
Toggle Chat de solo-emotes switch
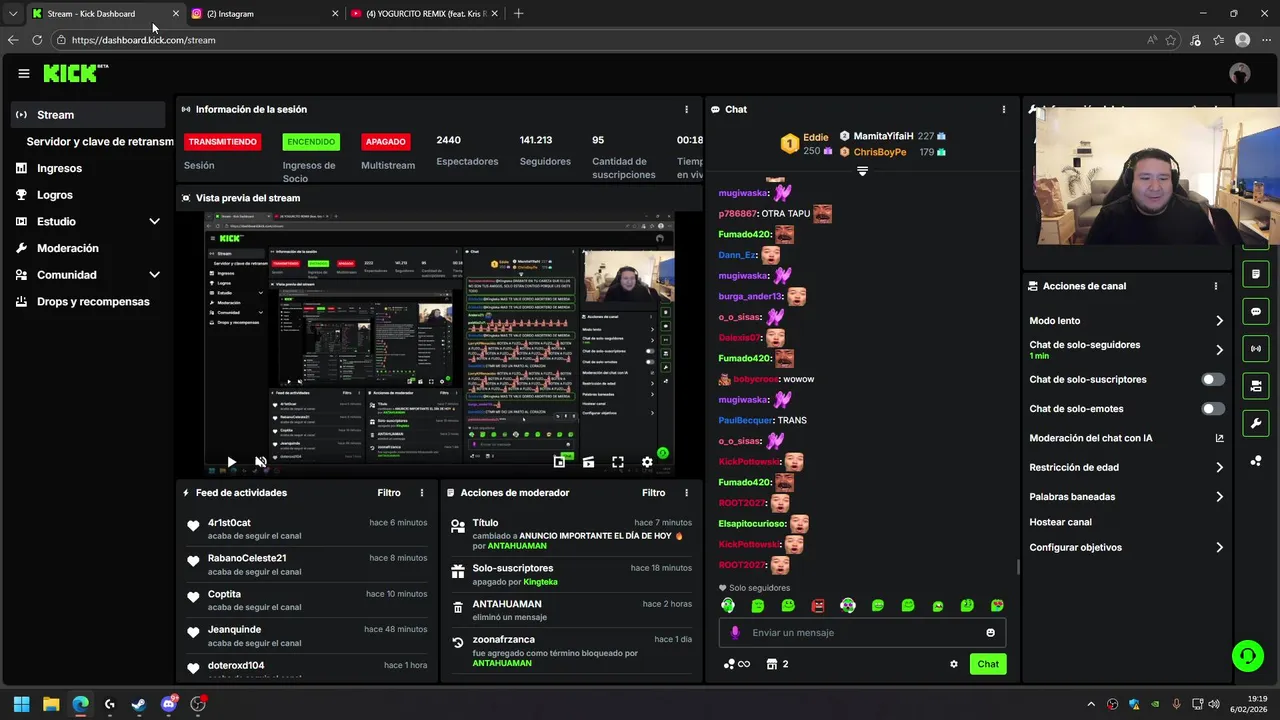[x=1213, y=409]
